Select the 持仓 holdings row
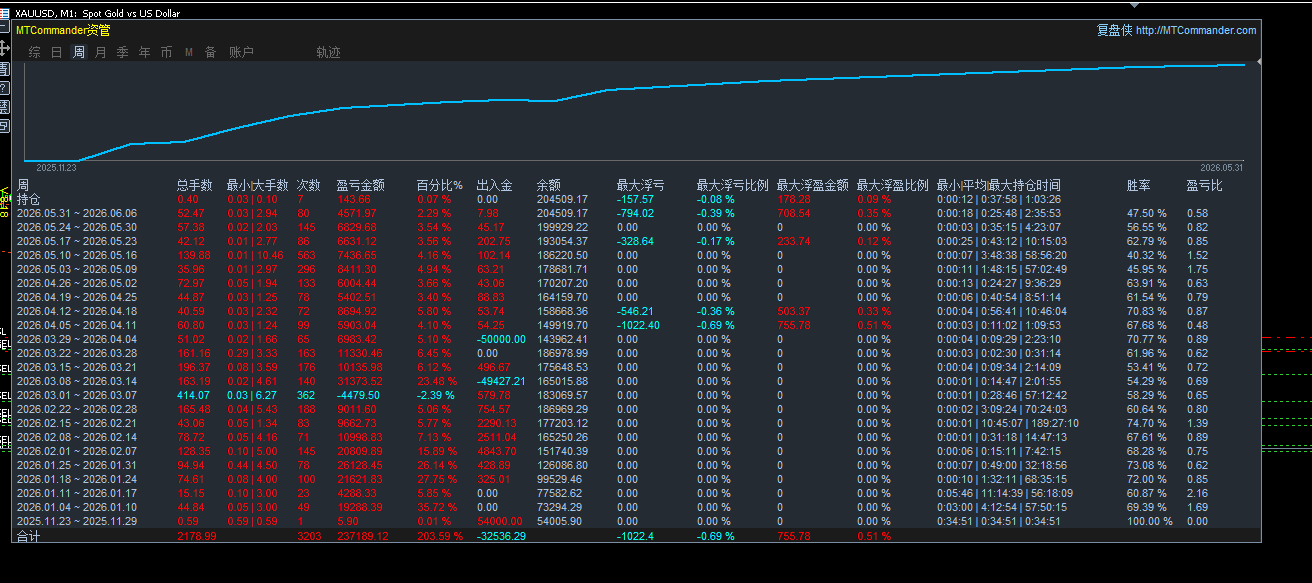This screenshot has width=1312, height=583. tap(635, 199)
